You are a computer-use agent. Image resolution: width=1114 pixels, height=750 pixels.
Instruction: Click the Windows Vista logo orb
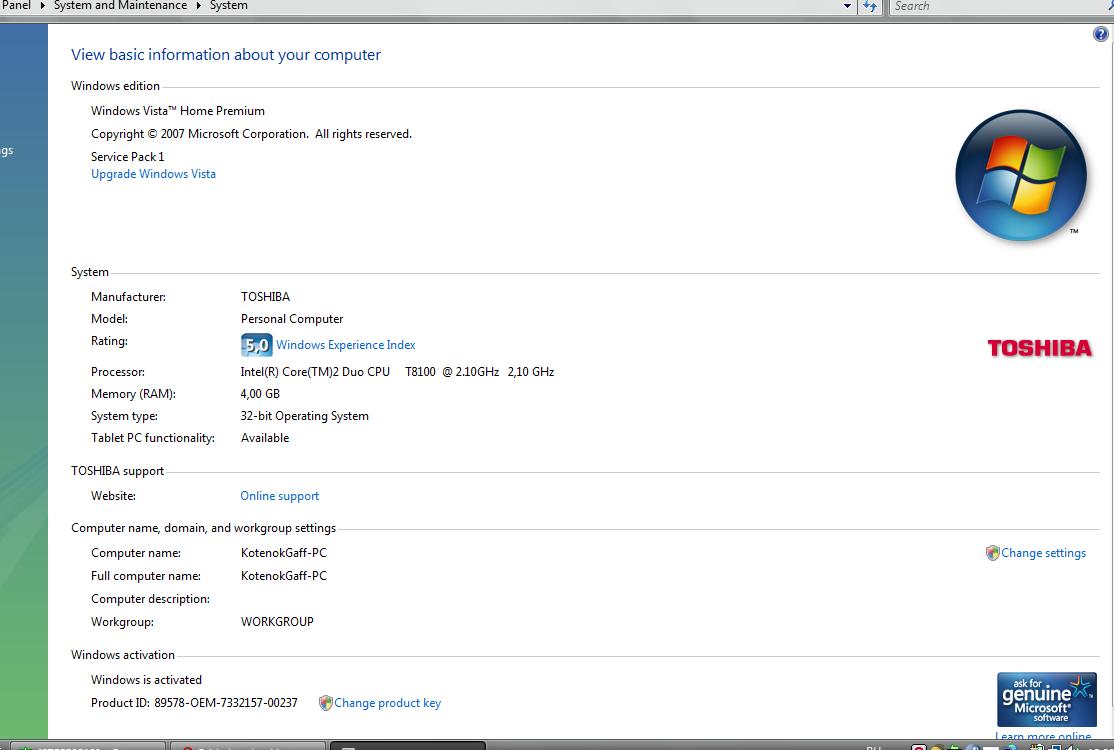1020,175
